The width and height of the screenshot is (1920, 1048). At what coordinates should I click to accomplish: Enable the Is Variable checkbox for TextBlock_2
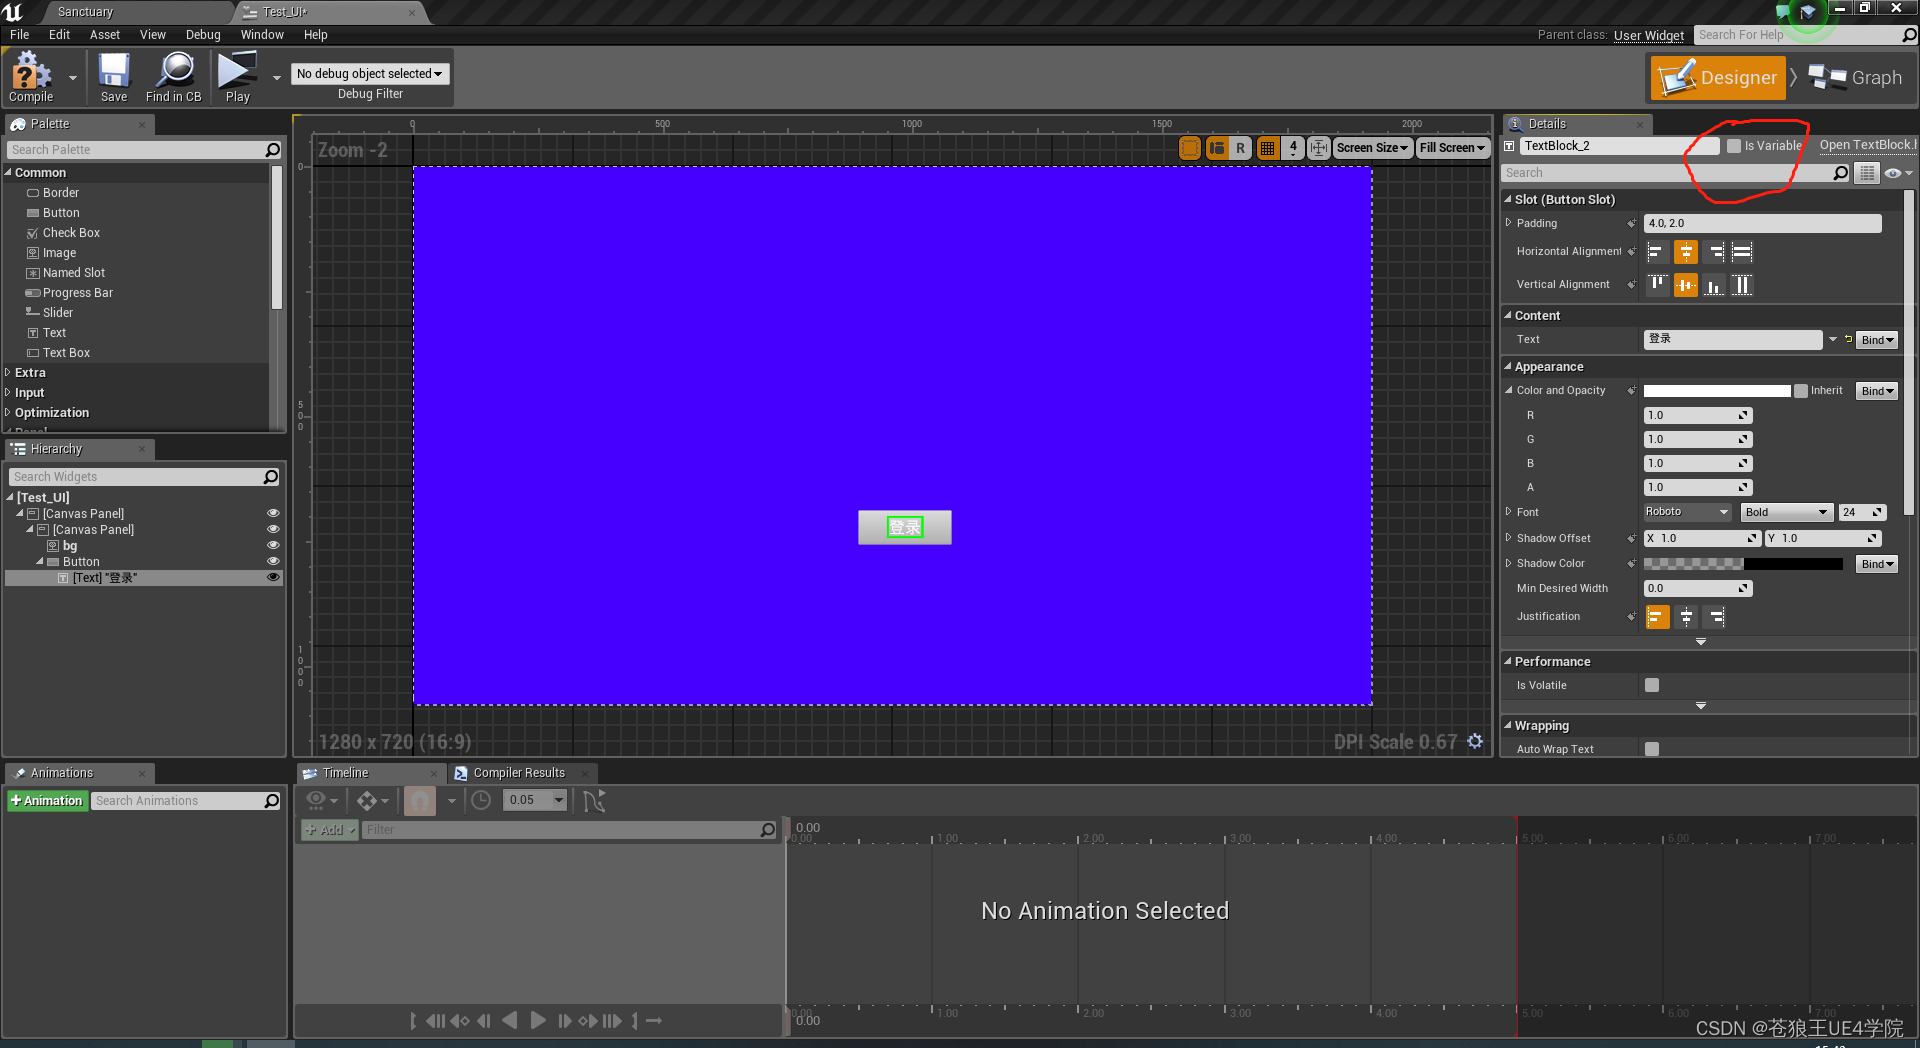click(x=1733, y=145)
